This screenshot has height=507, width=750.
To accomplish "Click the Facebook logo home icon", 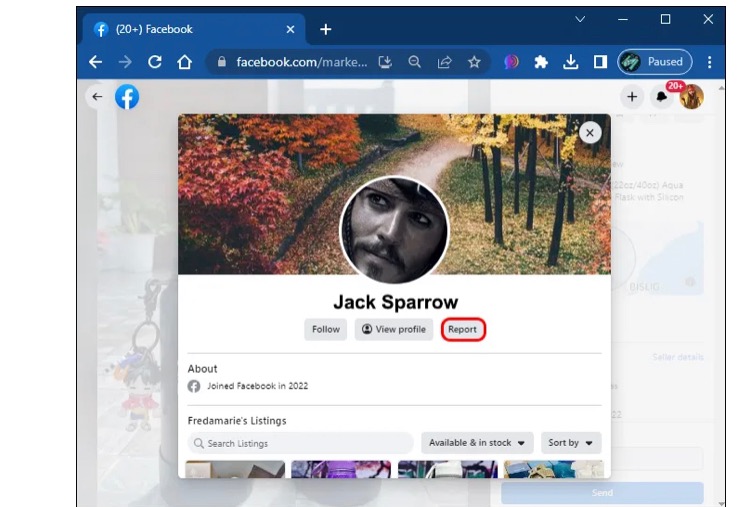I will [127, 97].
